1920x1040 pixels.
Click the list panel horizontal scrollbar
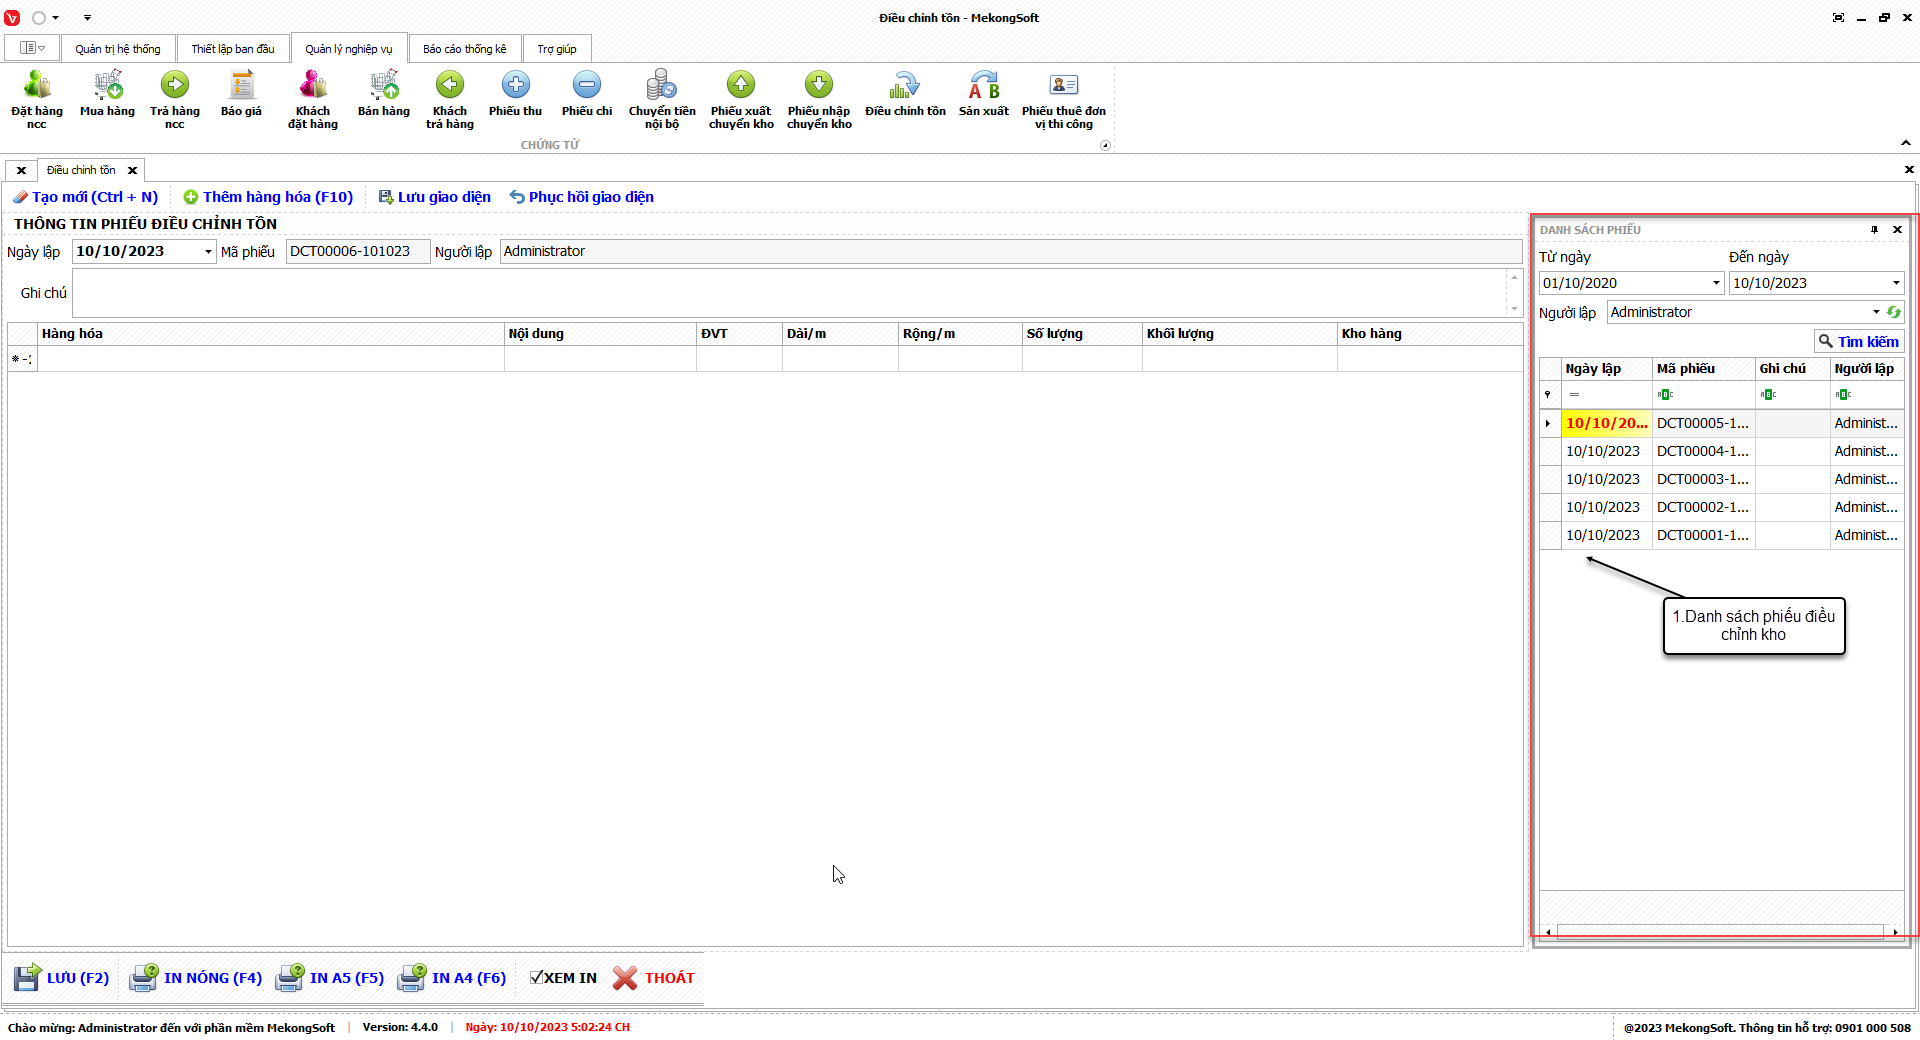click(1720, 931)
